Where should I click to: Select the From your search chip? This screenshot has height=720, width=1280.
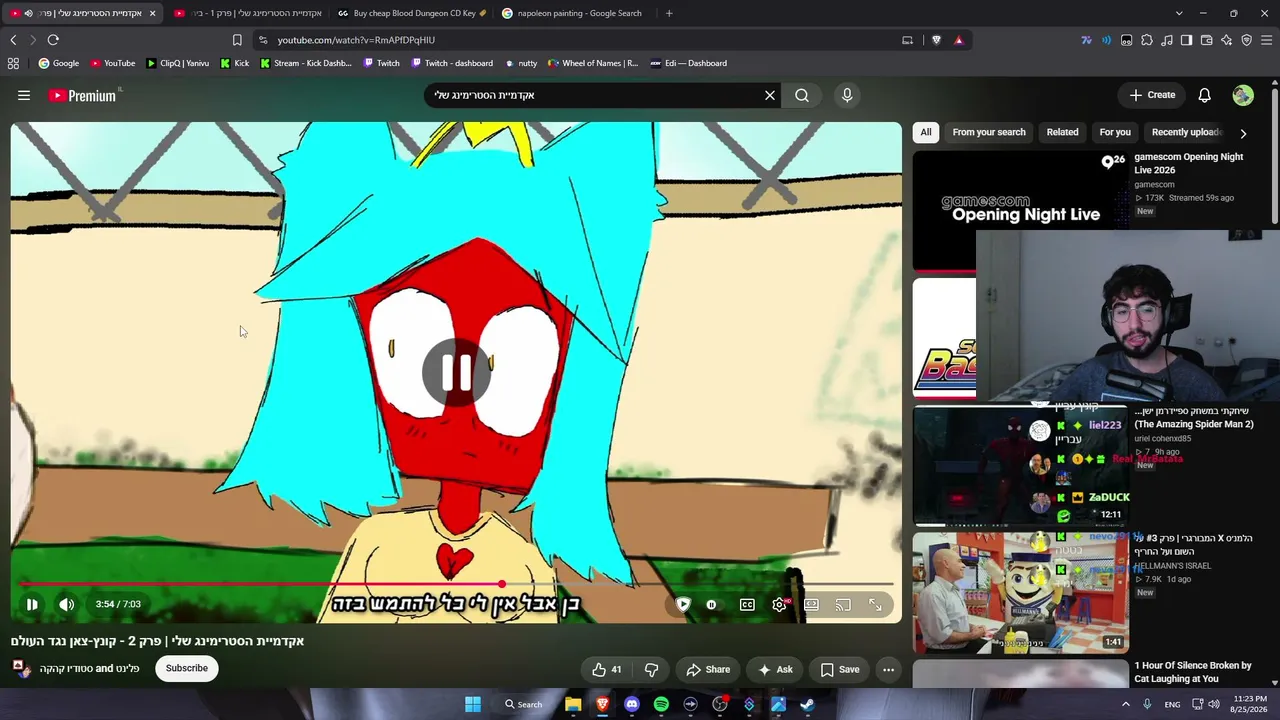click(989, 132)
